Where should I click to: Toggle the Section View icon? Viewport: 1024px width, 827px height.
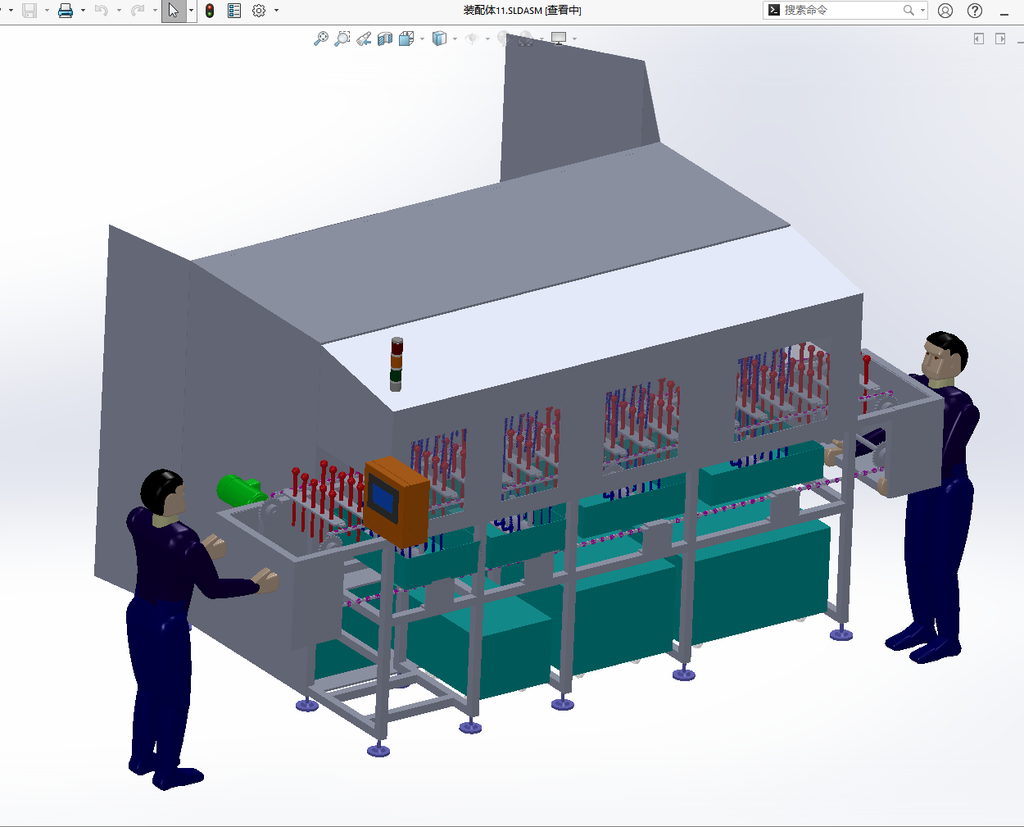(385, 39)
